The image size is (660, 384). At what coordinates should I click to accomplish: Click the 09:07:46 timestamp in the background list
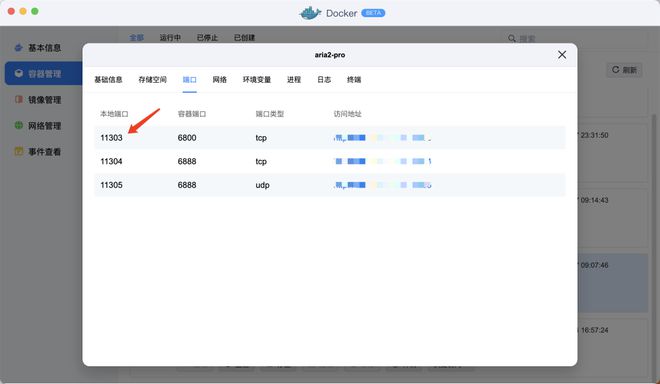pyautogui.click(x=594, y=265)
